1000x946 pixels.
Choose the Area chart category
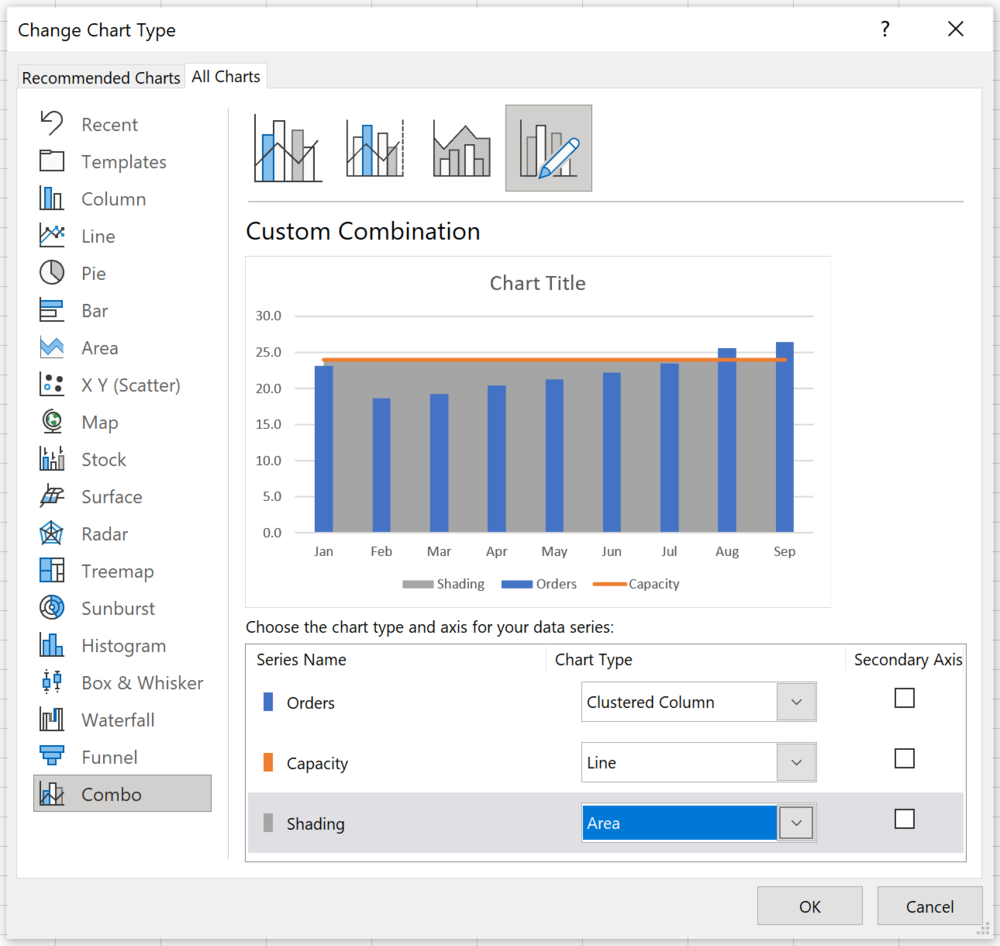click(100, 347)
